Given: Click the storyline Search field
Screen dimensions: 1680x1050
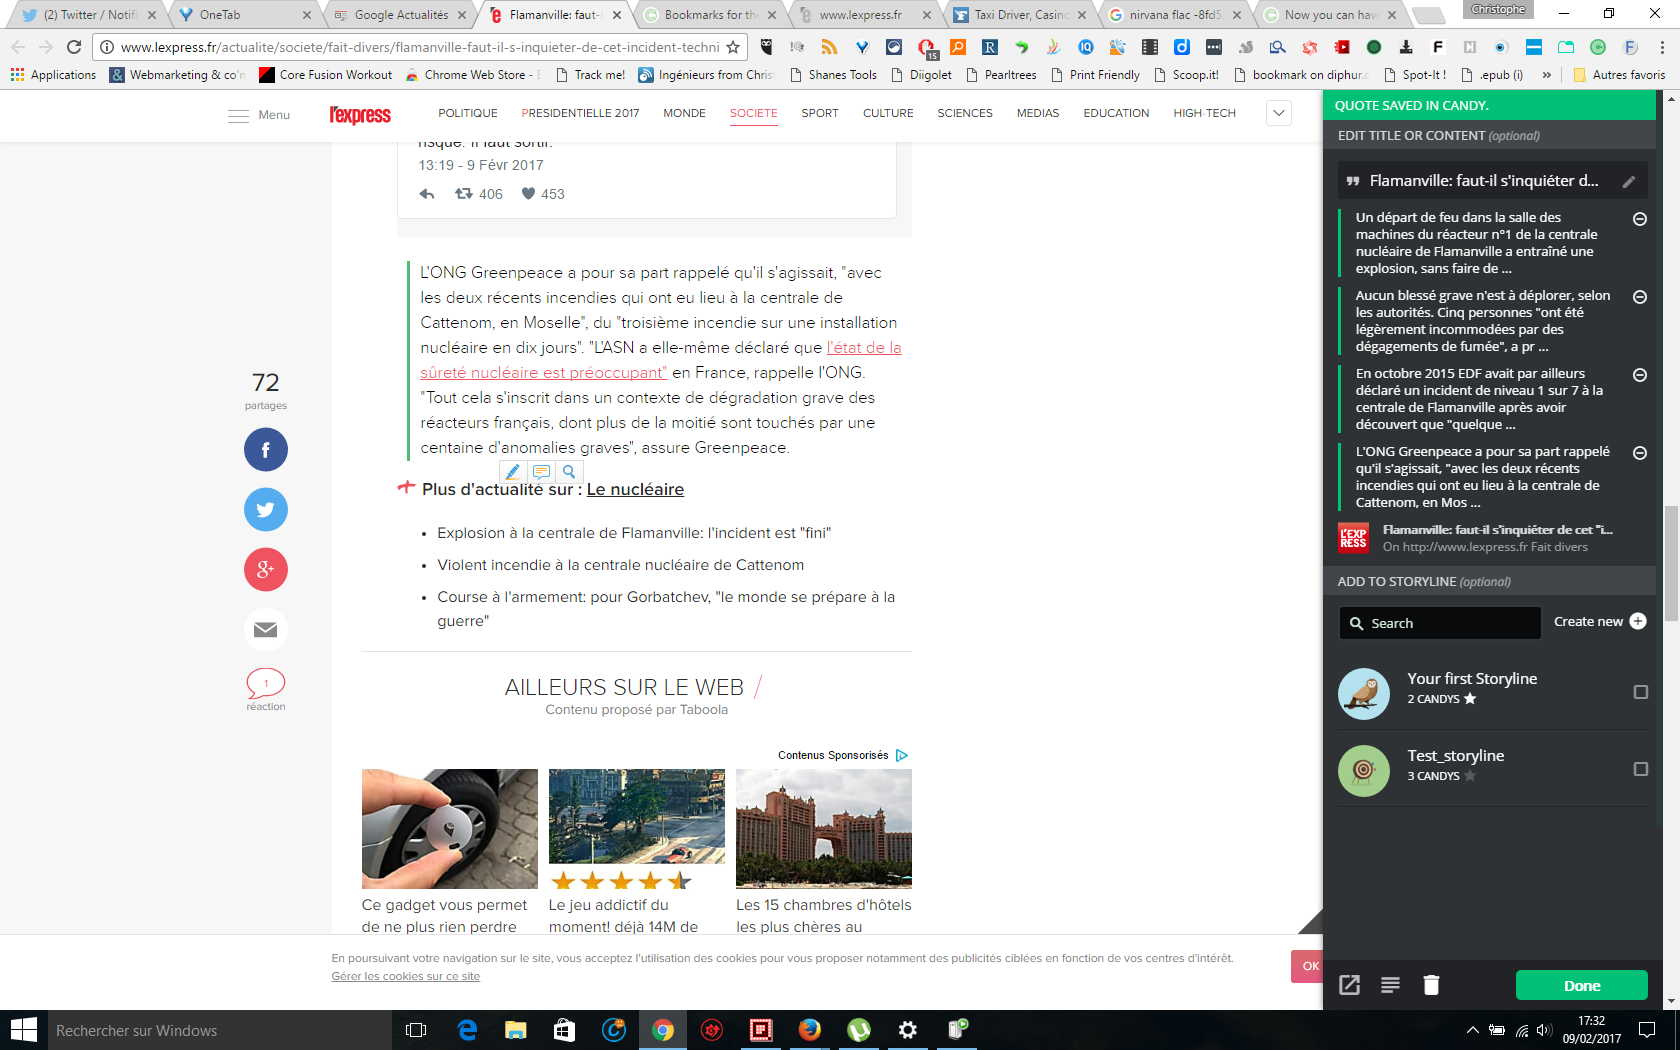Looking at the screenshot, I should click(1440, 623).
